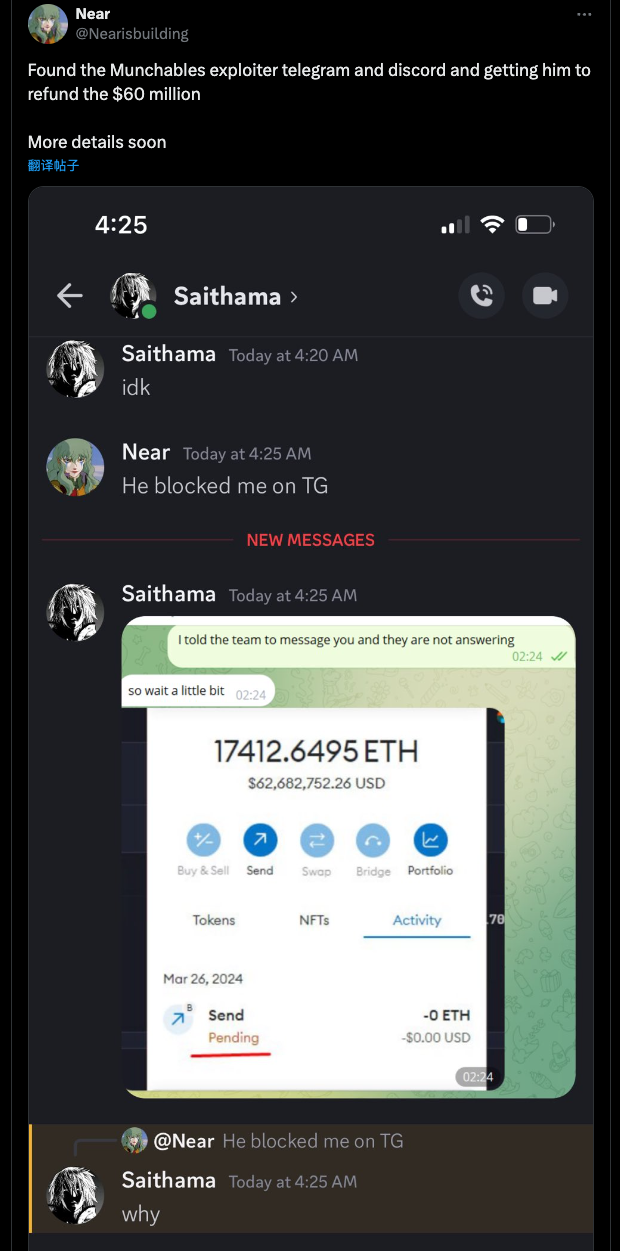Select the Activity tab
This screenshot has height=1251, width=620.
pyautogui.click(x=417, y=920)
